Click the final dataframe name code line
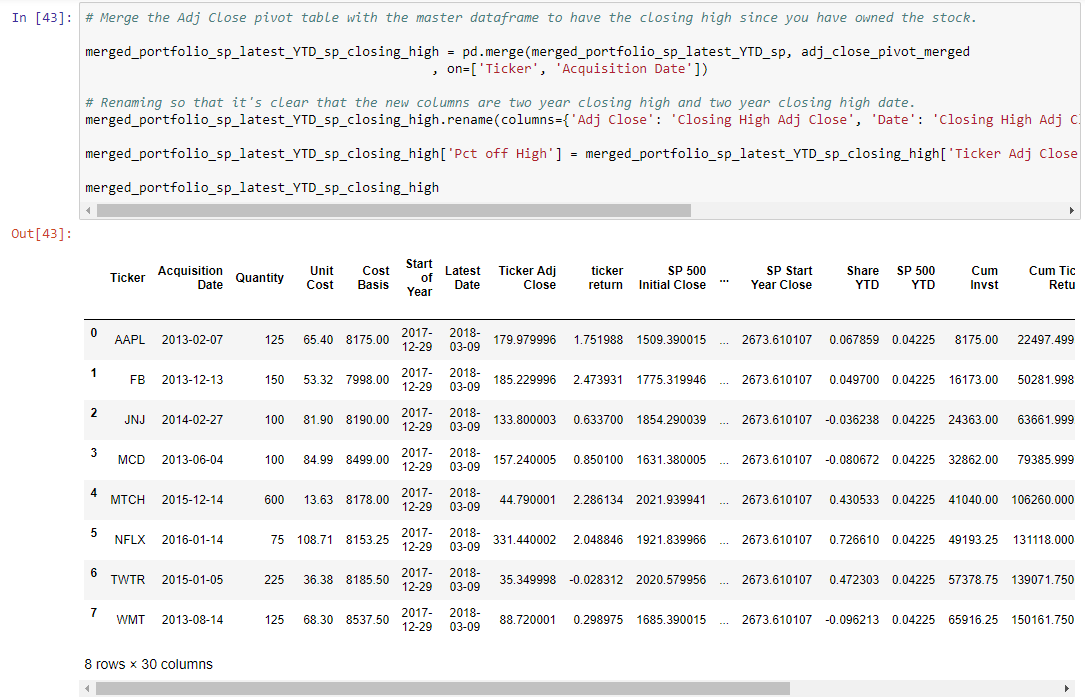The image size is (1085, 699). 262,188
